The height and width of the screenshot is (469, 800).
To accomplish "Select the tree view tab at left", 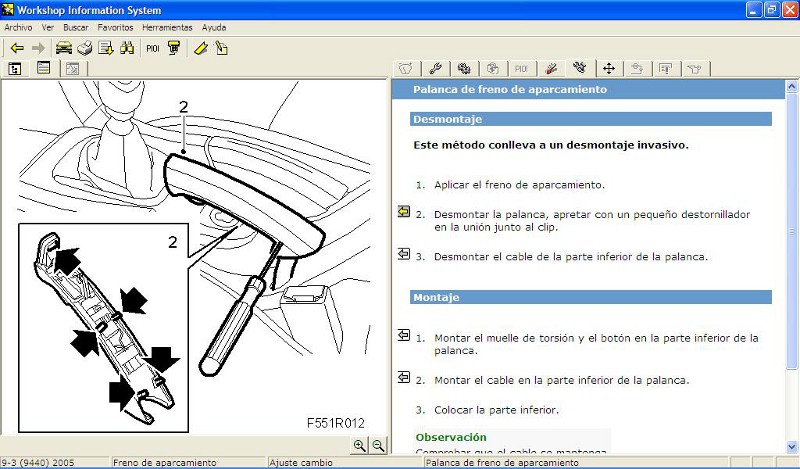I will click(16, 69).
